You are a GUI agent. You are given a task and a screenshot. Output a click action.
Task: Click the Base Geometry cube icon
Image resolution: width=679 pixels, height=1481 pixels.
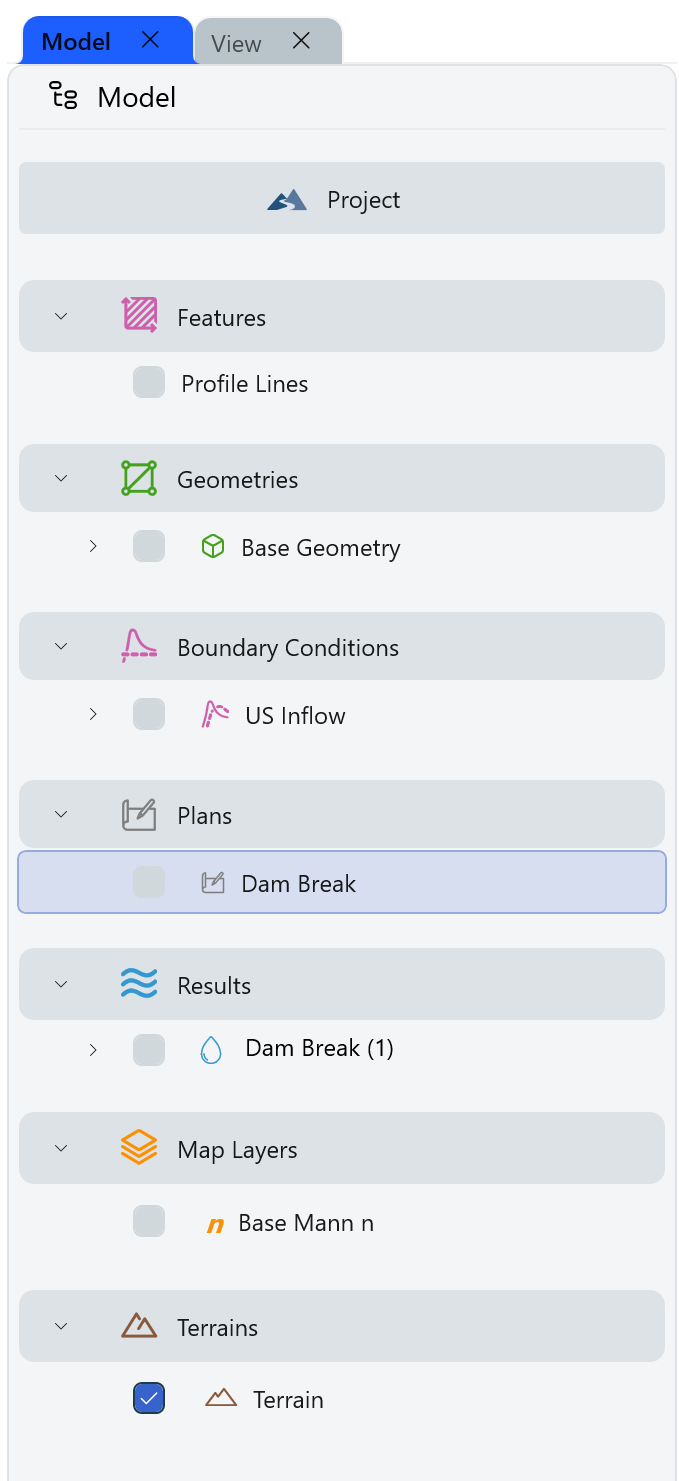click(213, 547)
